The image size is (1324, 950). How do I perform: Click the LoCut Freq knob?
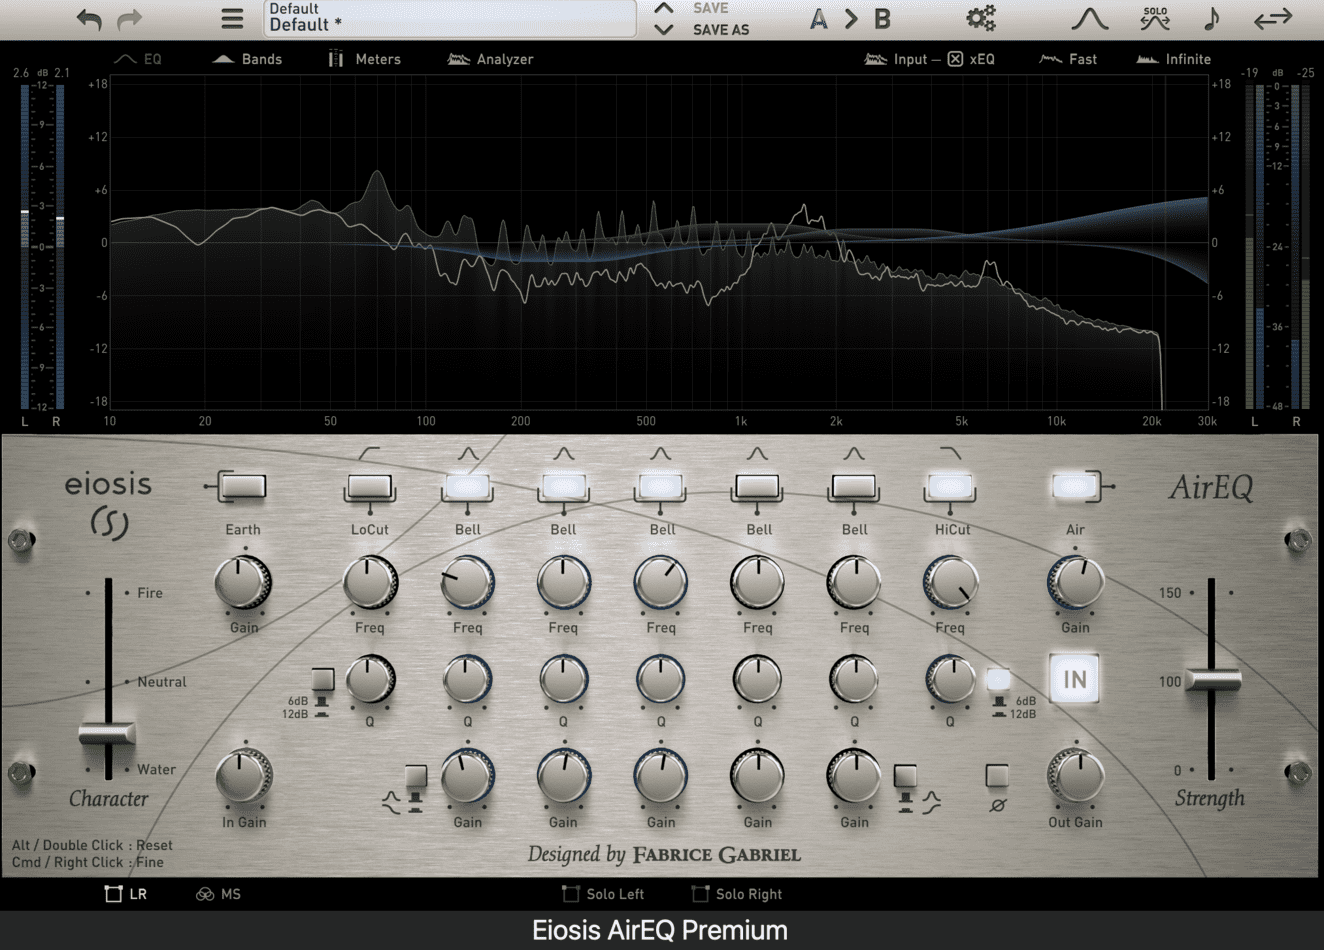(369, 583)
